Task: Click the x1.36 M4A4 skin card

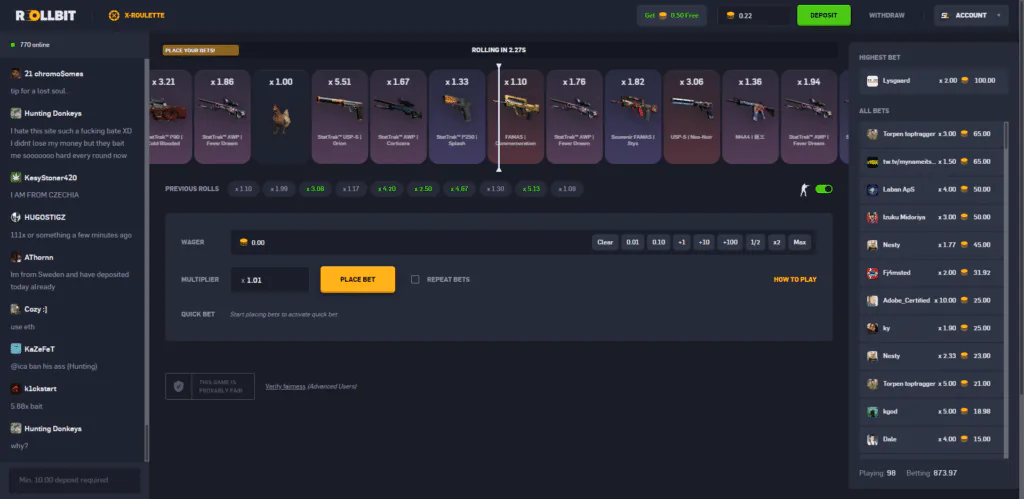Action: tap(750, 117)
